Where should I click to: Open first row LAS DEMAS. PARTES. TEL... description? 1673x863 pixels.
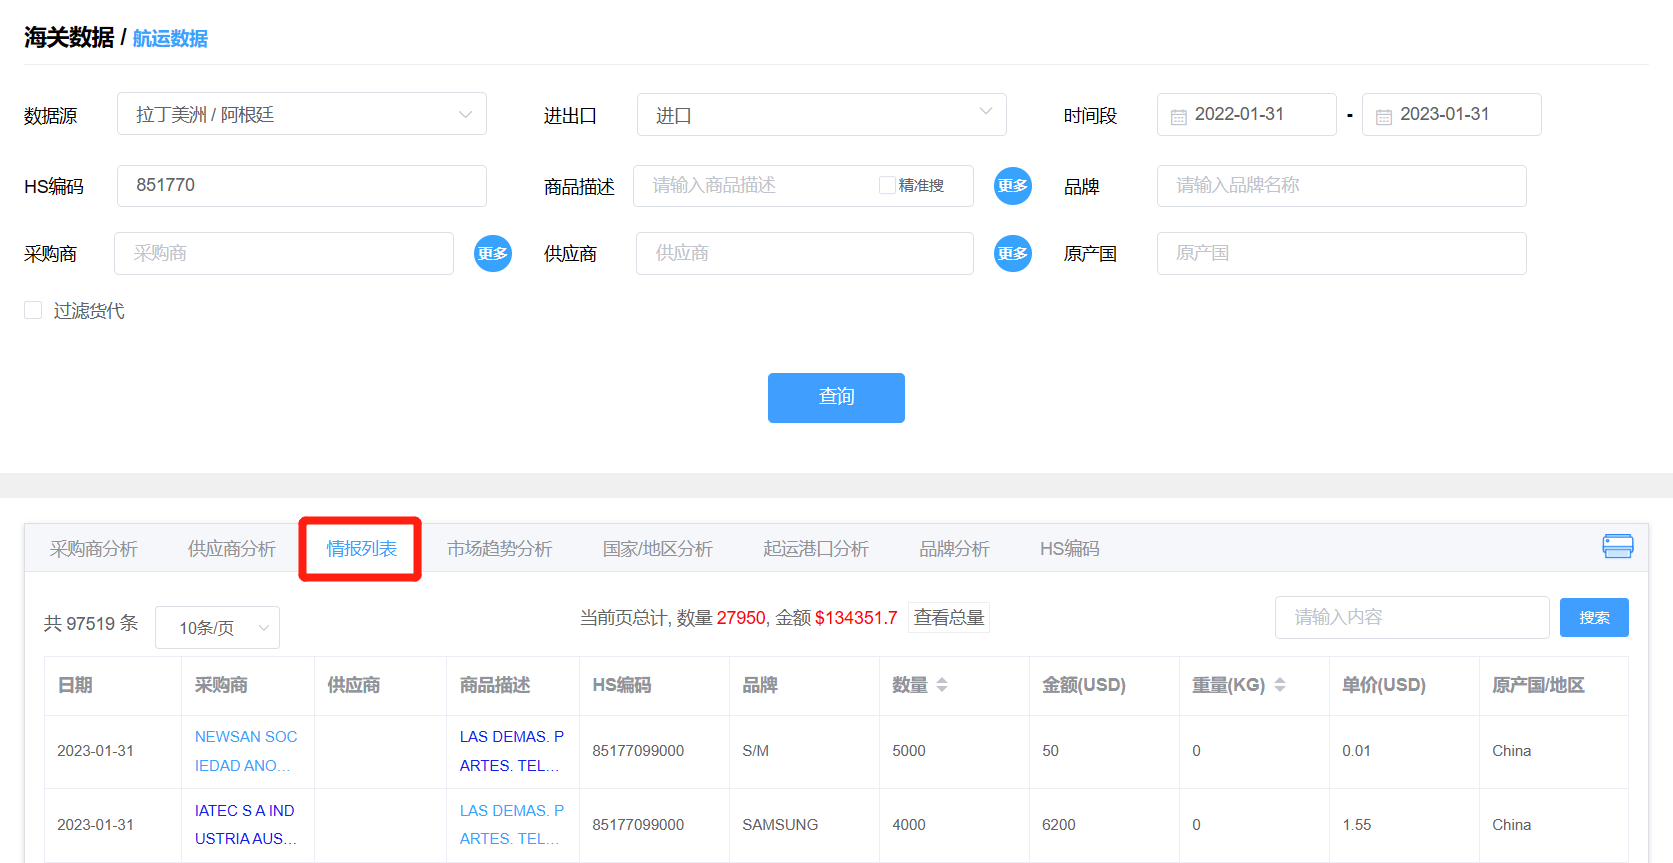tap(512, 751)
